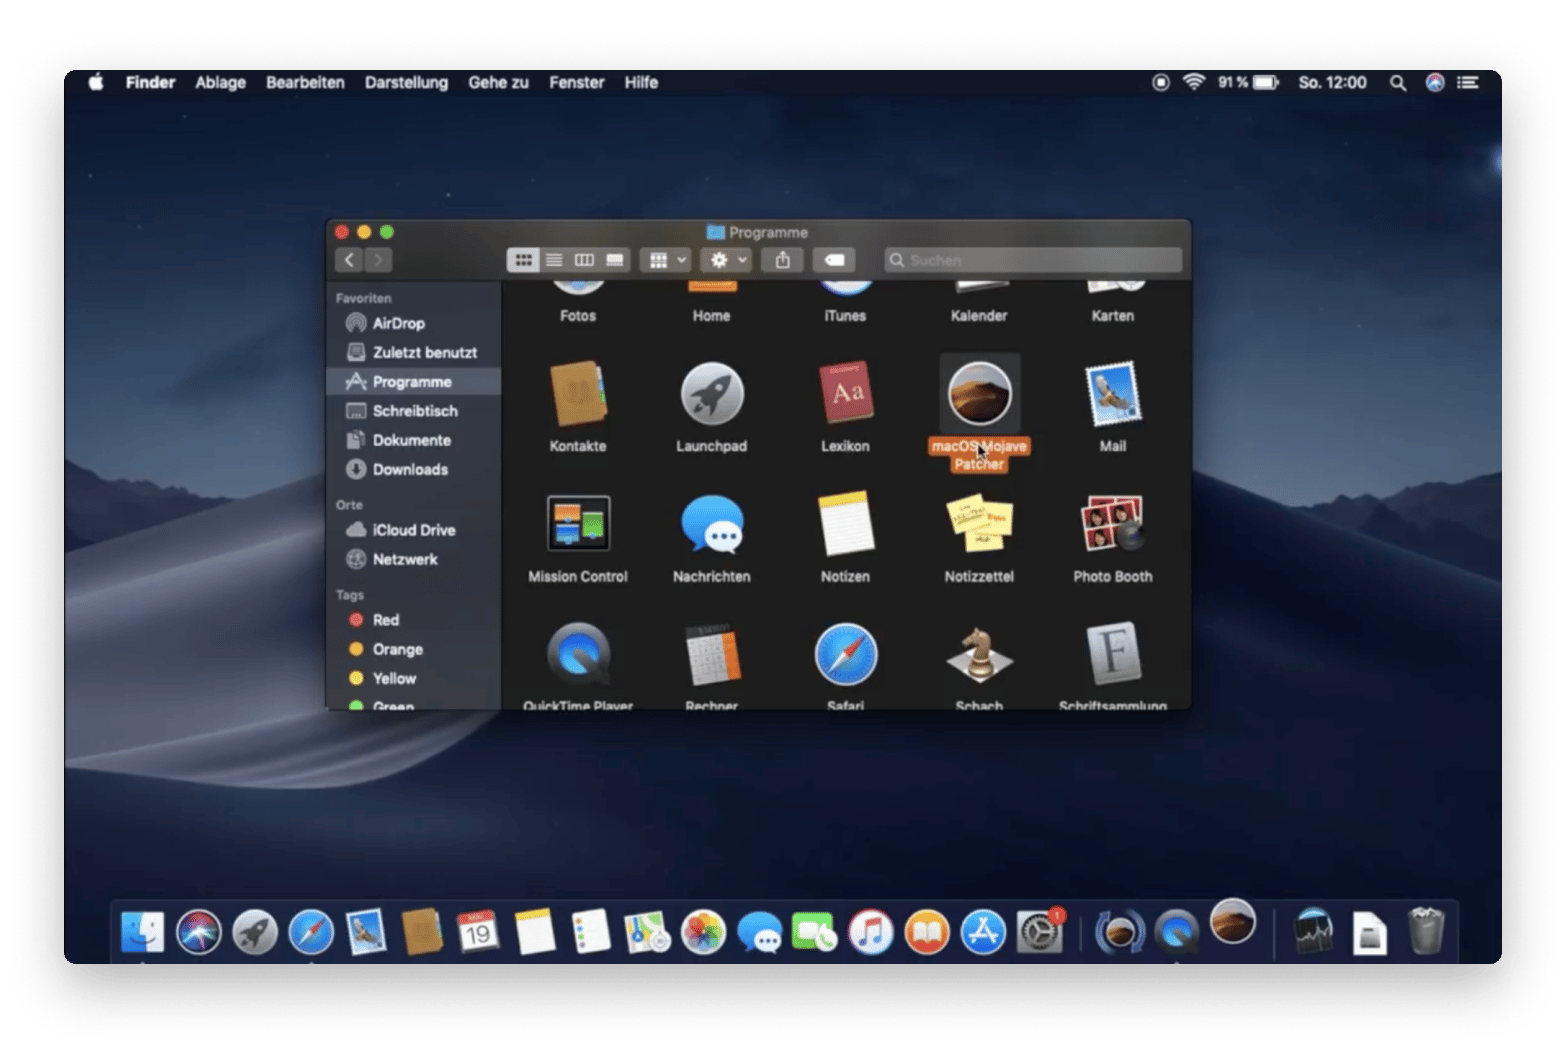This screenshot has width=1560, height=1056.
Task: Switch to gallery view in toolbar
Action: [615, 260]
